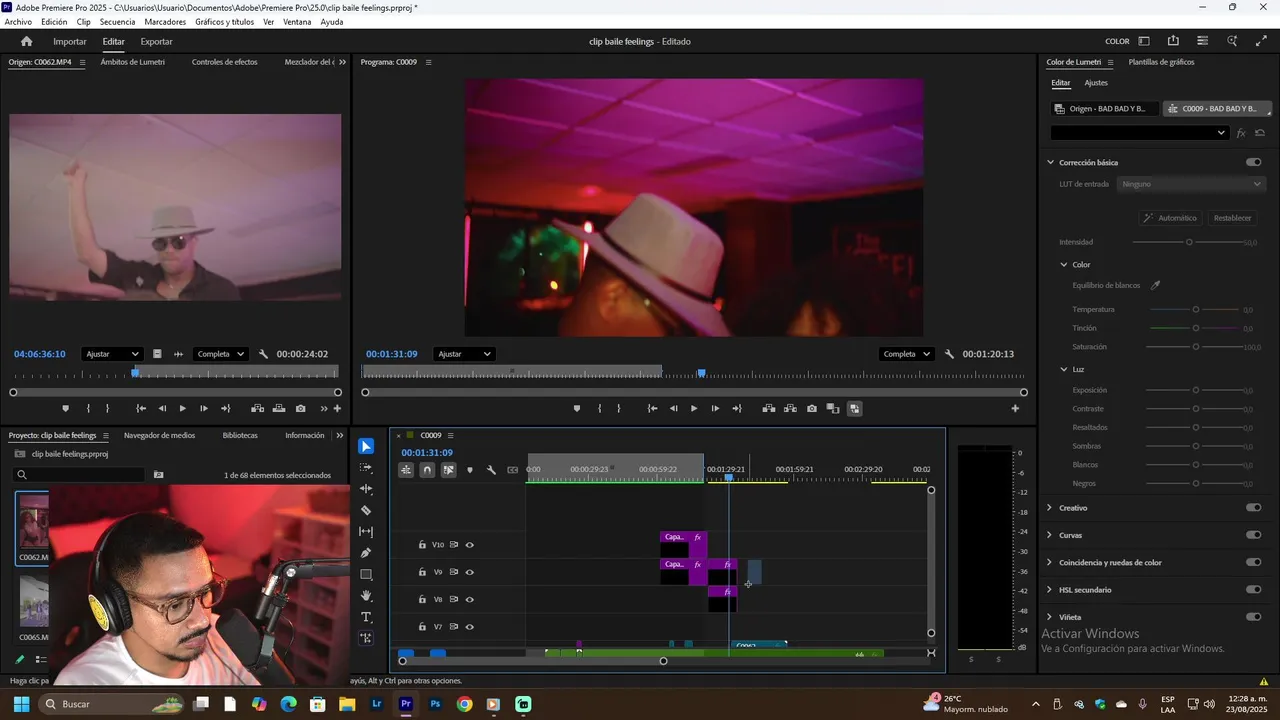This screenshot has height=720, width=1280.
Task: Open Archivo menu
Action: [x=18, y=21]
